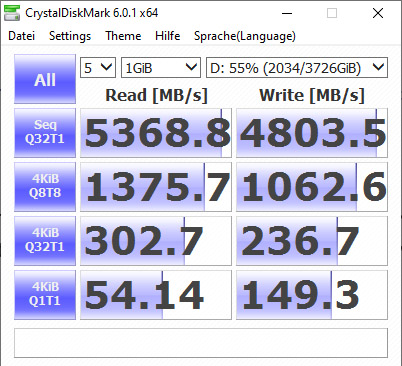Expand the test count dropdown showing 5
This screenshot has width=402, height=366.
98,68
